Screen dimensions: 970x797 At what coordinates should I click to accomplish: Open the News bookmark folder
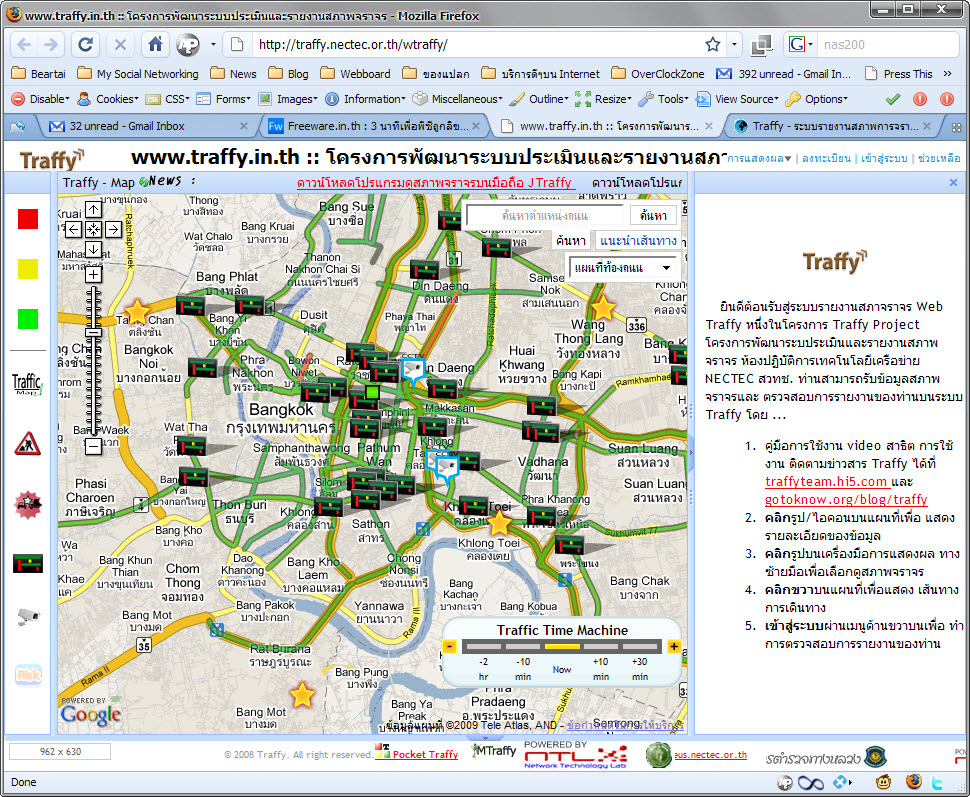(x=233, y=74)
